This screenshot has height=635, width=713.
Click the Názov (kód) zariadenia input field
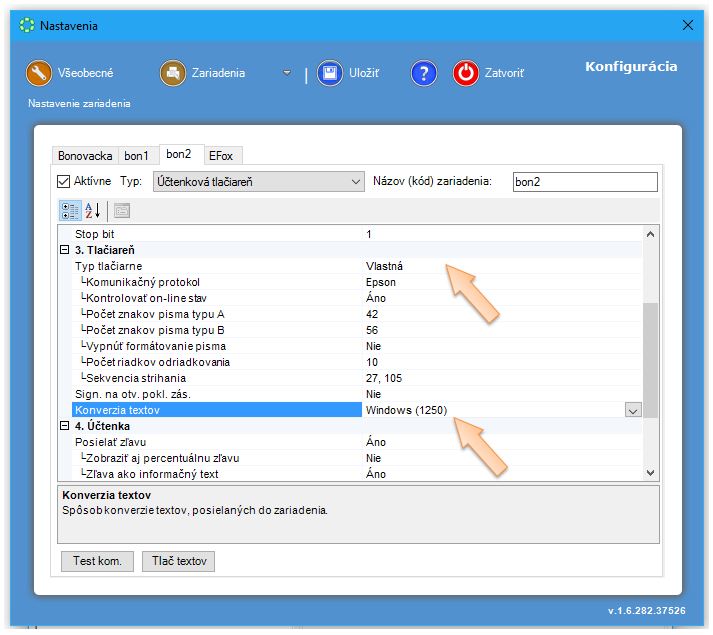[584, 182]
